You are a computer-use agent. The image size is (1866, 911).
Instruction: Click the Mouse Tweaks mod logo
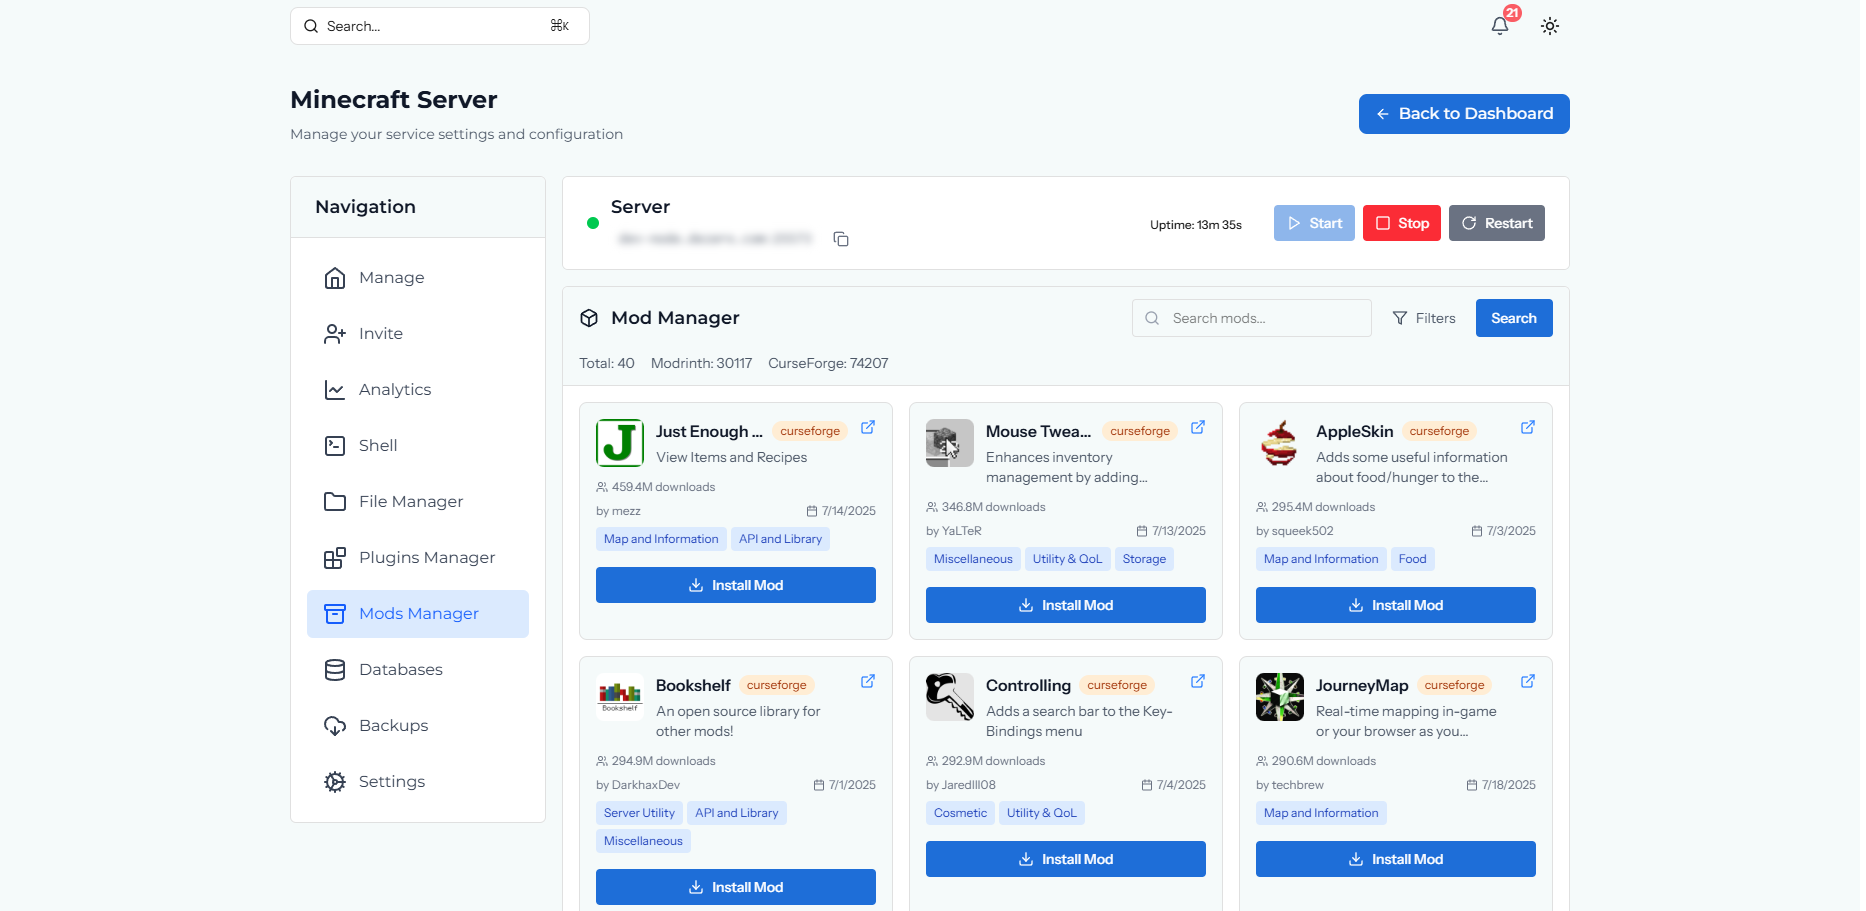[x=950, y=443]
